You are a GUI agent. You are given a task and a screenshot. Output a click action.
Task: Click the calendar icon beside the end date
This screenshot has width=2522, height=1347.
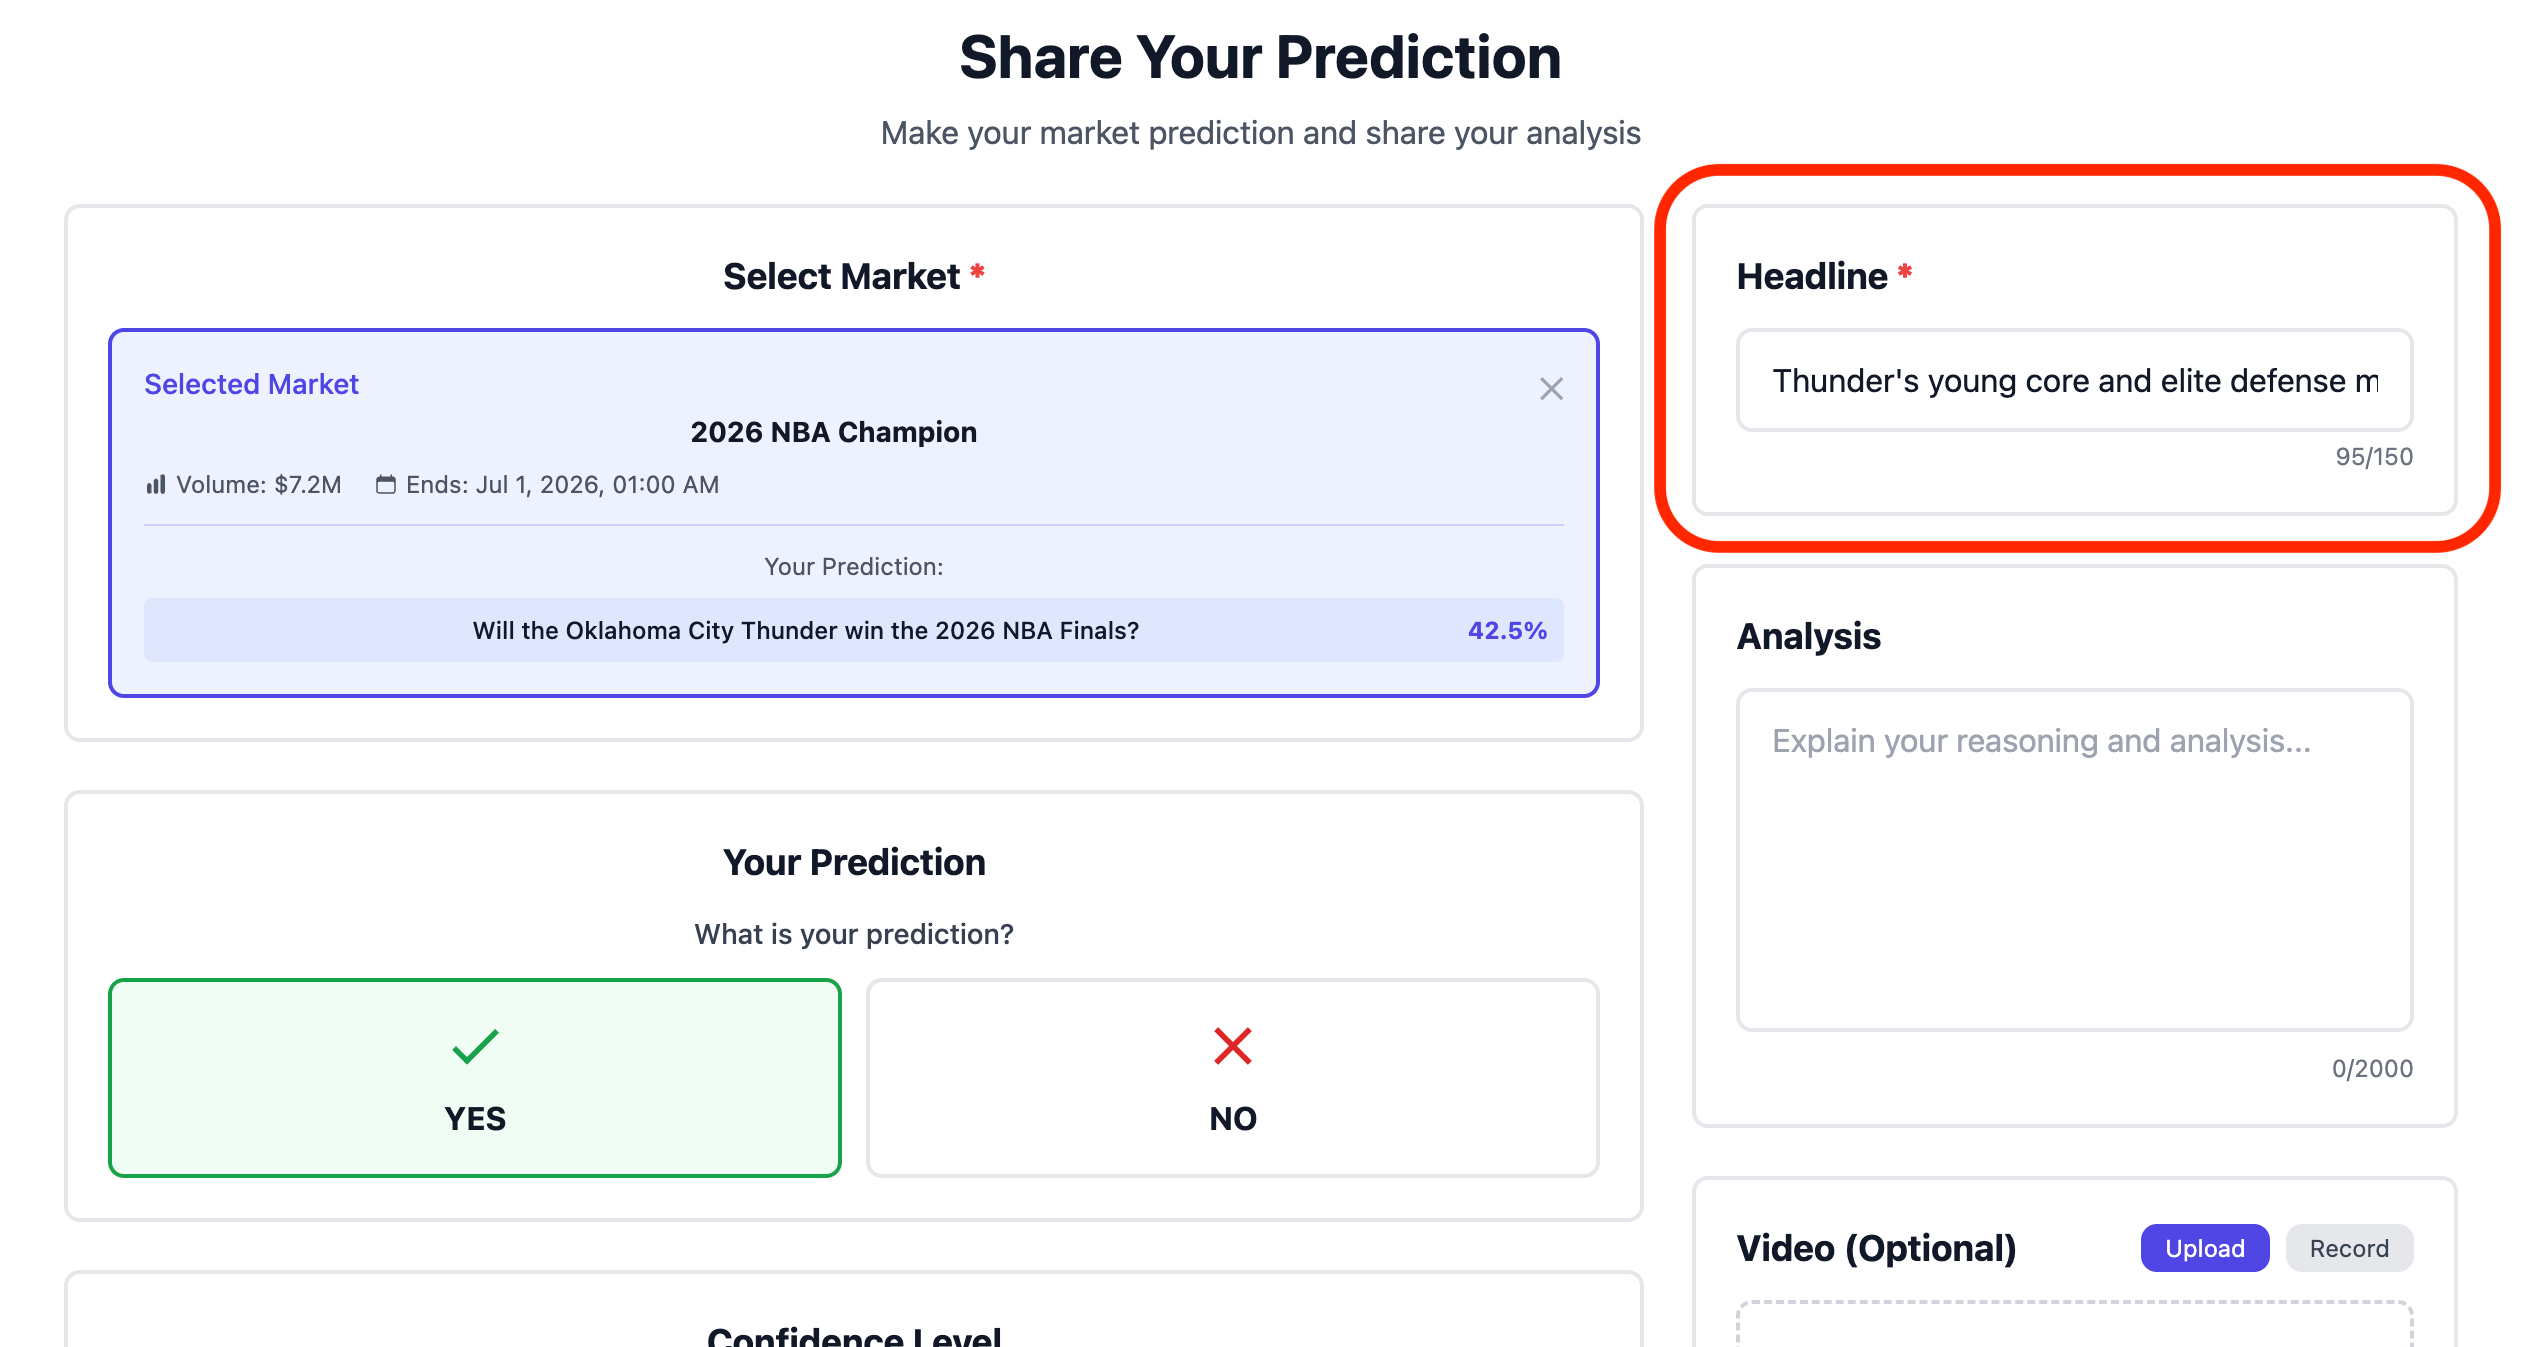(x=387, y=484)
